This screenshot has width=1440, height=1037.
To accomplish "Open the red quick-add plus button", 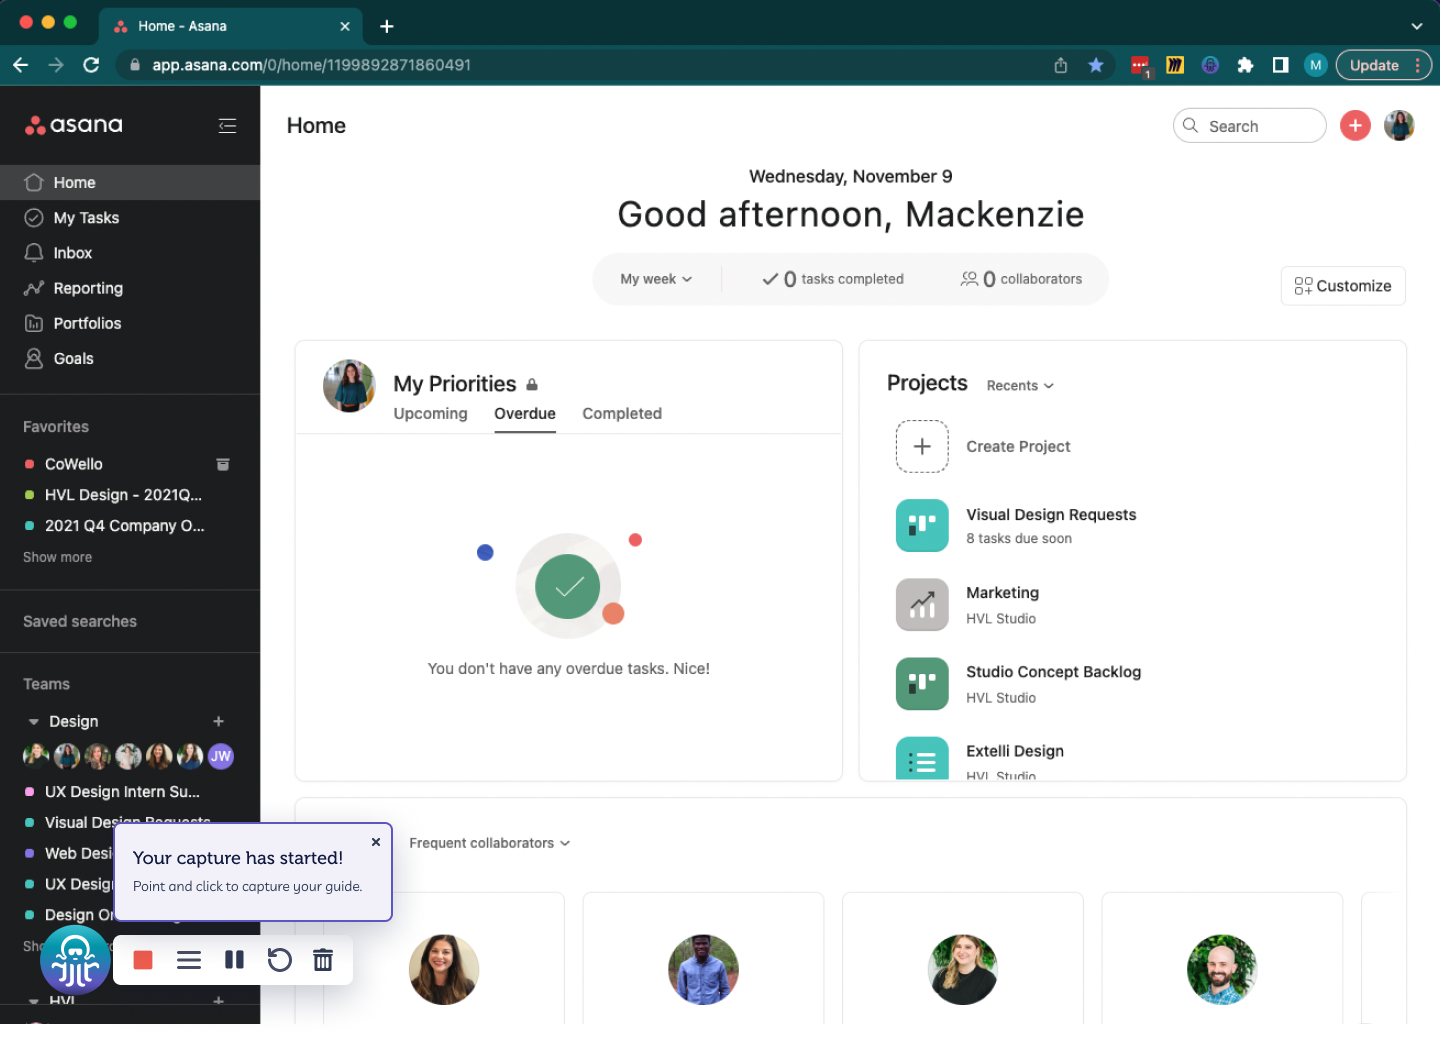I will tap(1355, 125).
